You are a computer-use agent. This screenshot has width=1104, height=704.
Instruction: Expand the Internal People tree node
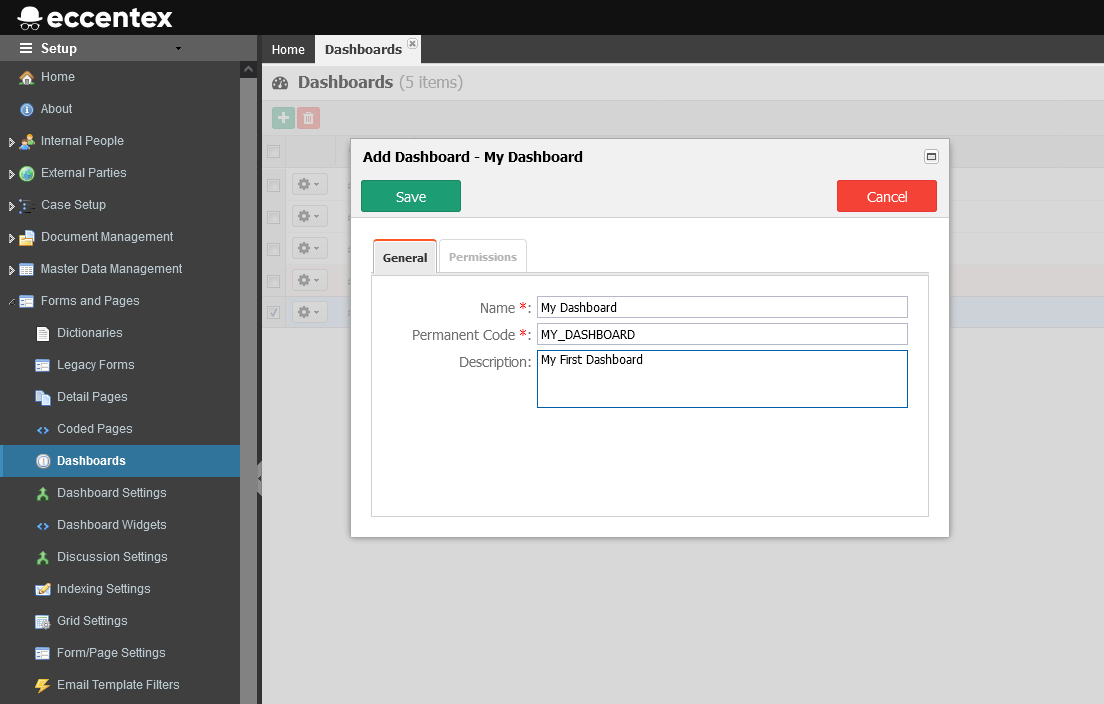tap(11, 142)
